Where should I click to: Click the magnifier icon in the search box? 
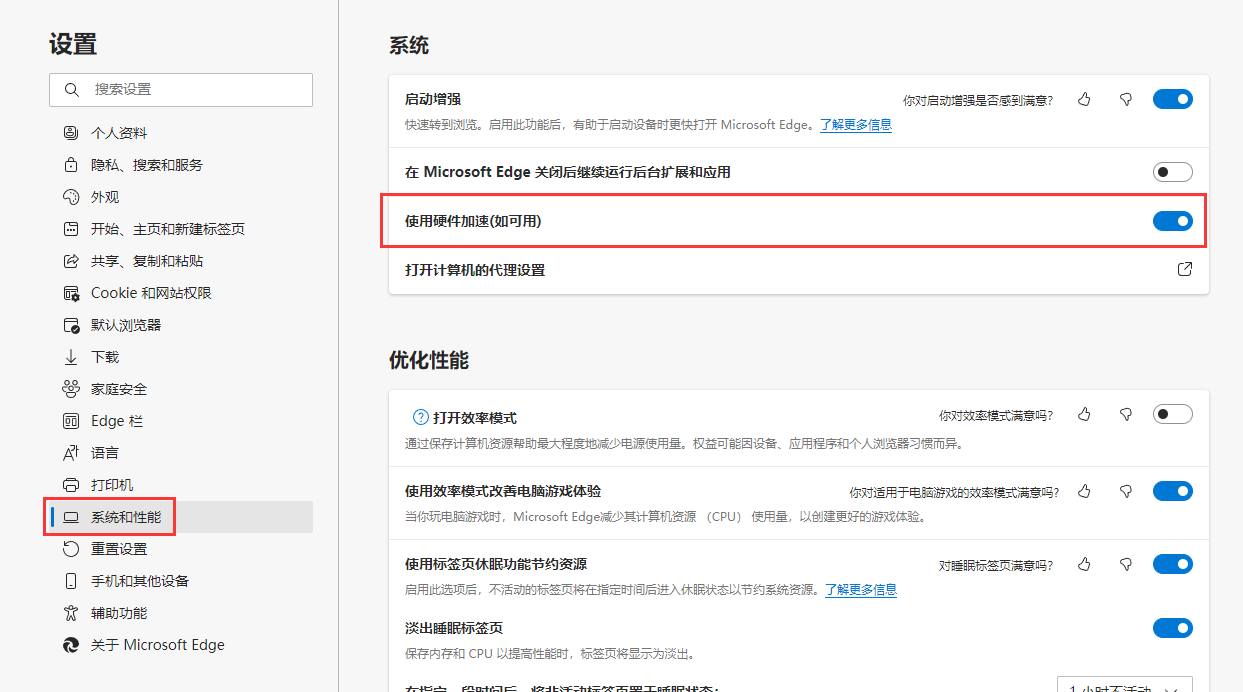point(71,90)
